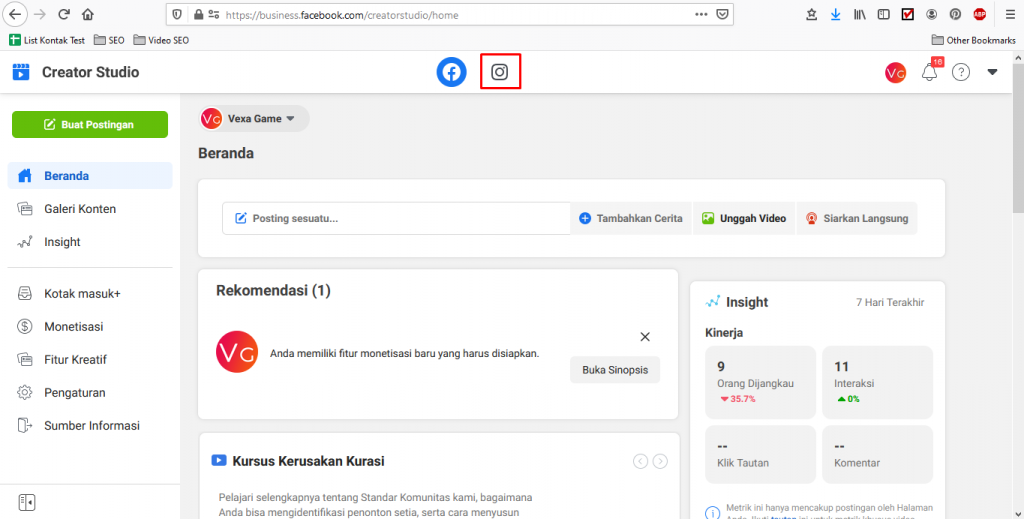Collapse sidebar using bottom-left panel icon
Screen dimensions: 1024x519
(x=27, y=501)
